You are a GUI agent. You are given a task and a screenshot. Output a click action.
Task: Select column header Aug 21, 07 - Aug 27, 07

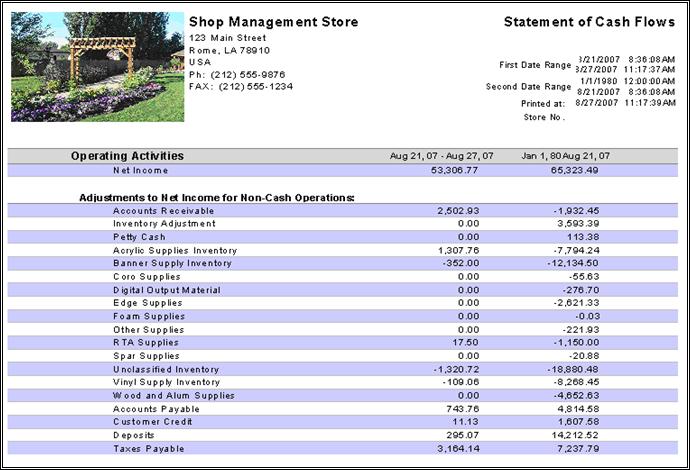(441, 156)
